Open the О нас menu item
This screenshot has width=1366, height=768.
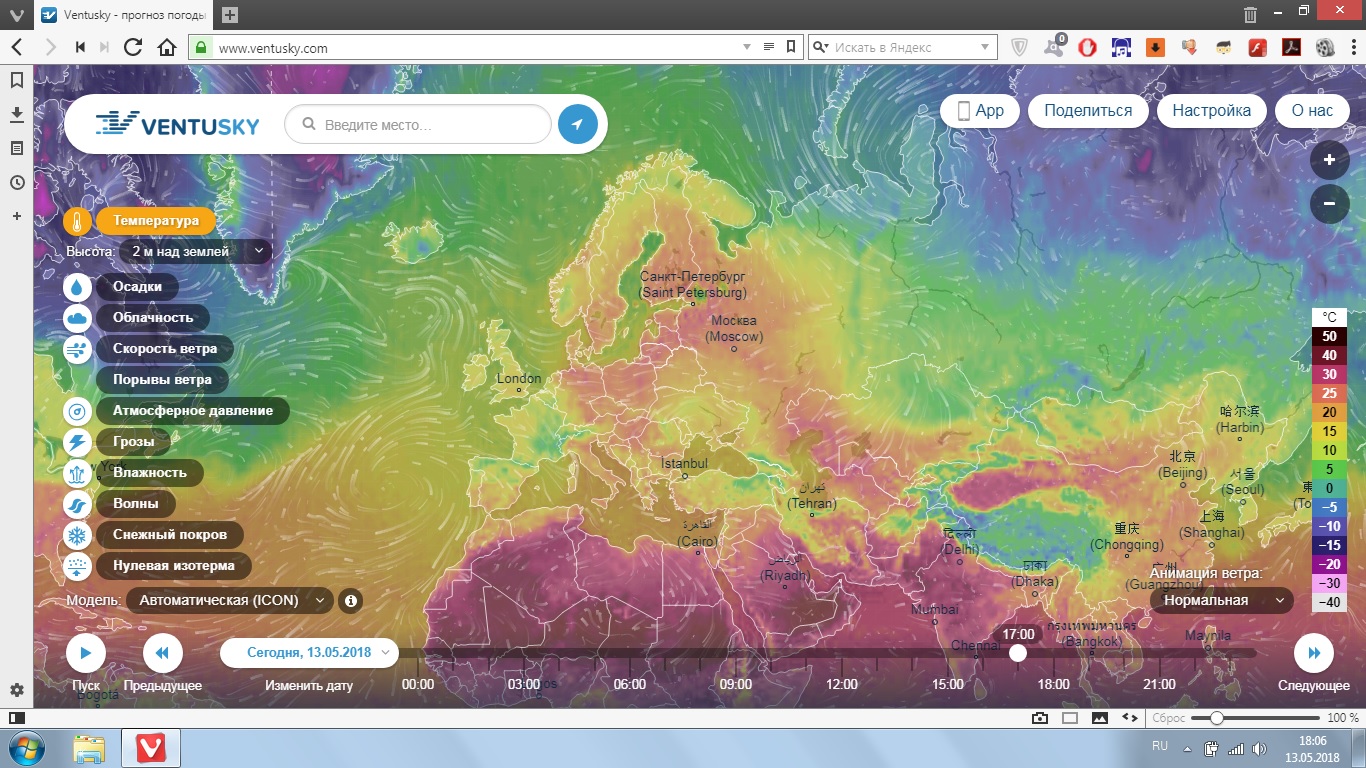tap(1312, 111)
